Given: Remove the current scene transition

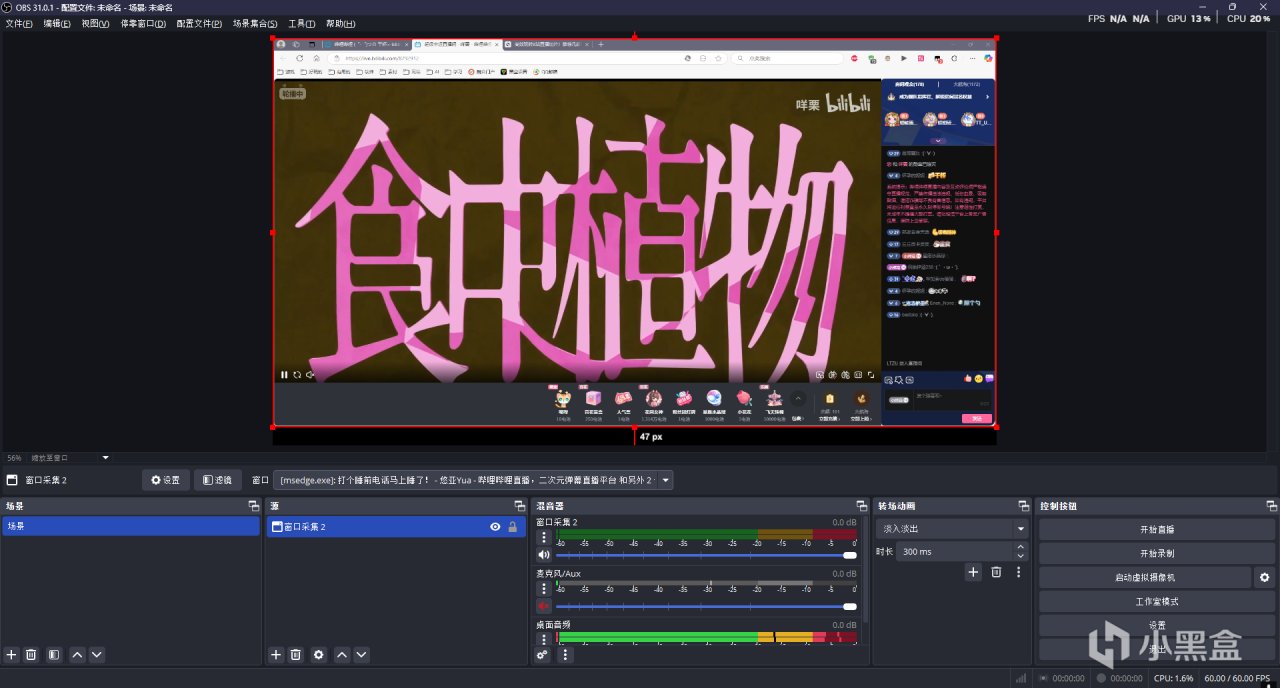Looking at the screenshot, I should click(x=996, y=572).
